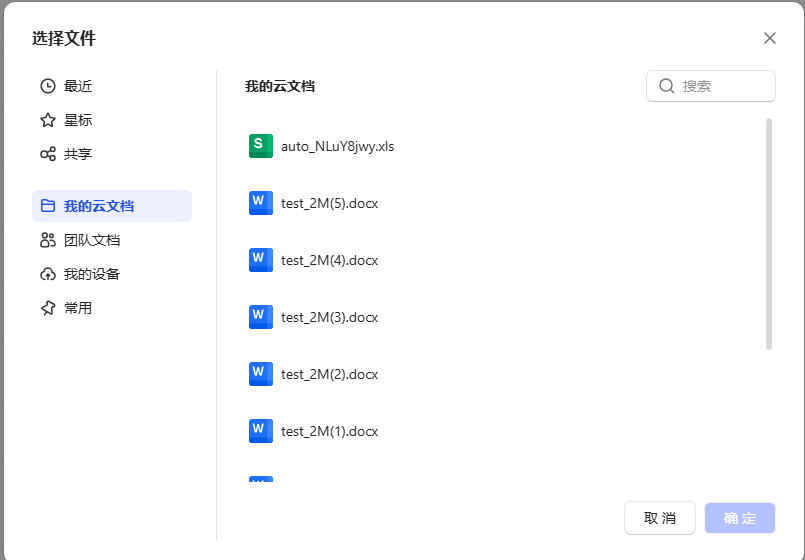
Task: Click the green spreadsheet icon of auto_NLuY8jwy.xls
Action: (x=260, y=146)
